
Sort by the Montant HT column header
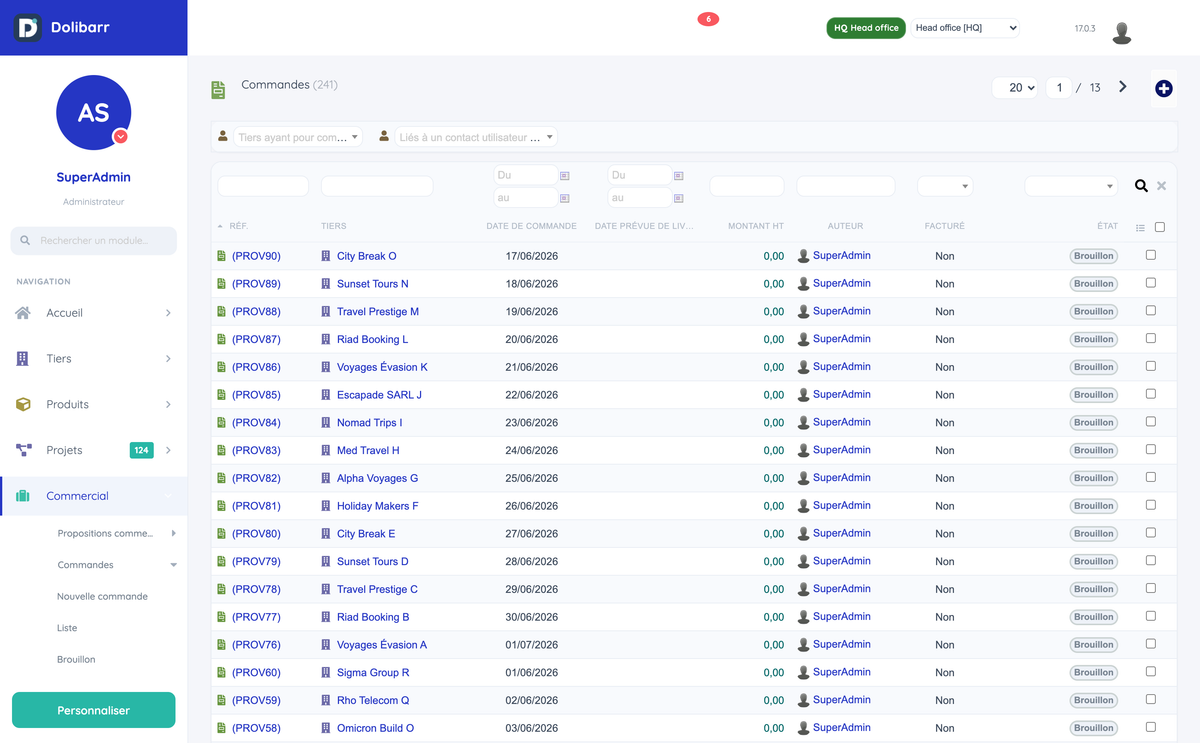(x=756, y=226)
